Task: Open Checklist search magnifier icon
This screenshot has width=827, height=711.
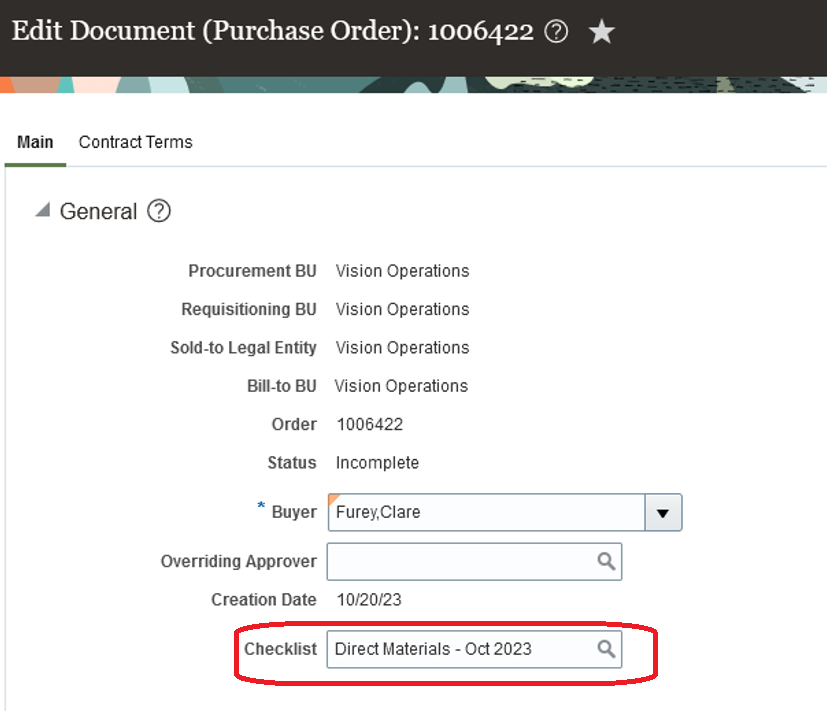Action: (x=606, y=649)
